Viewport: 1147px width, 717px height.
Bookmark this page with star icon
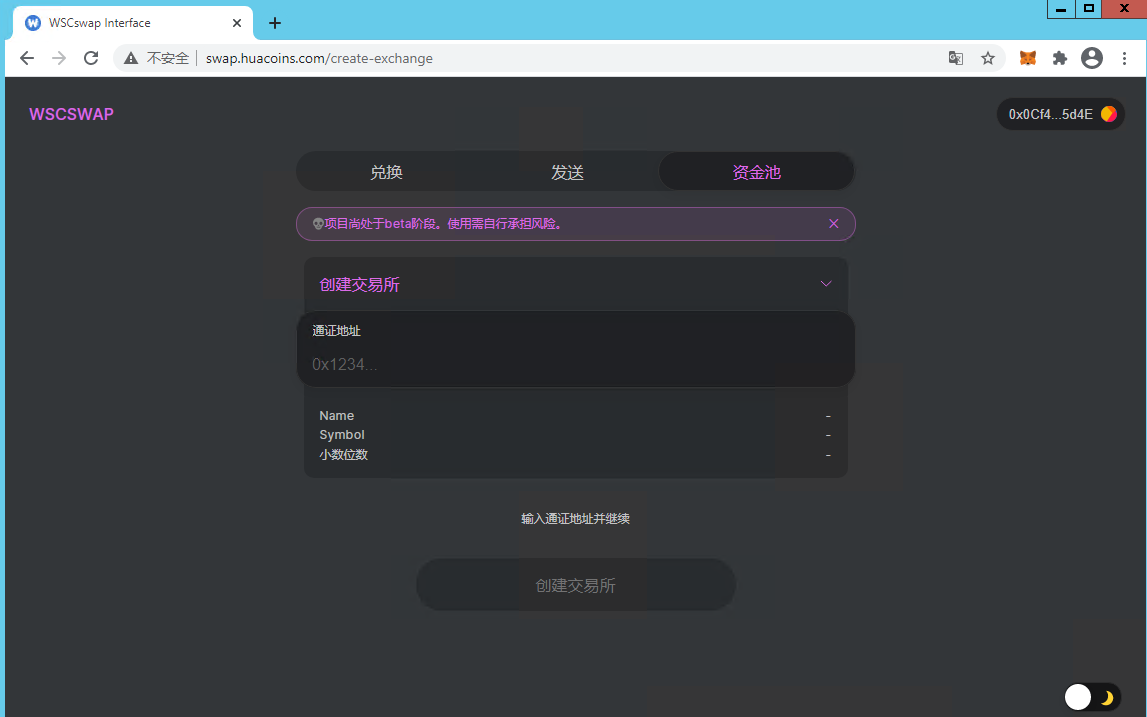coord(988,59)
